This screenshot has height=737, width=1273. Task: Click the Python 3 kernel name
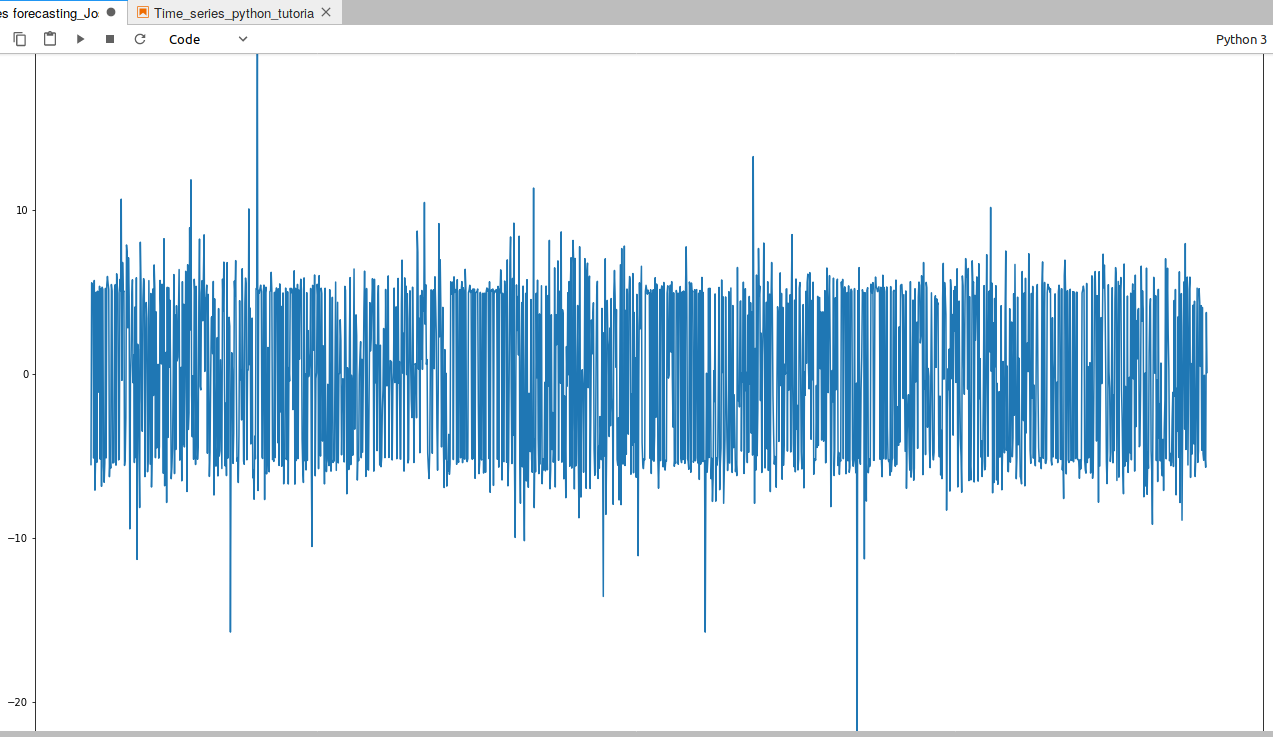(1241, 39)
